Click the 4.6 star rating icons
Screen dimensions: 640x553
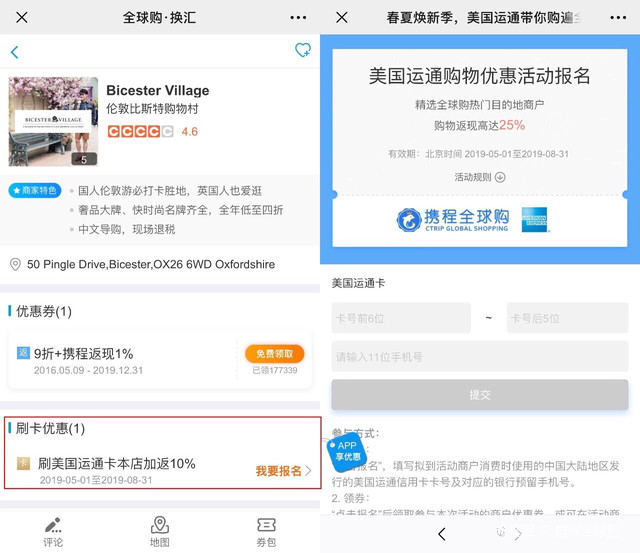(140, 131)
